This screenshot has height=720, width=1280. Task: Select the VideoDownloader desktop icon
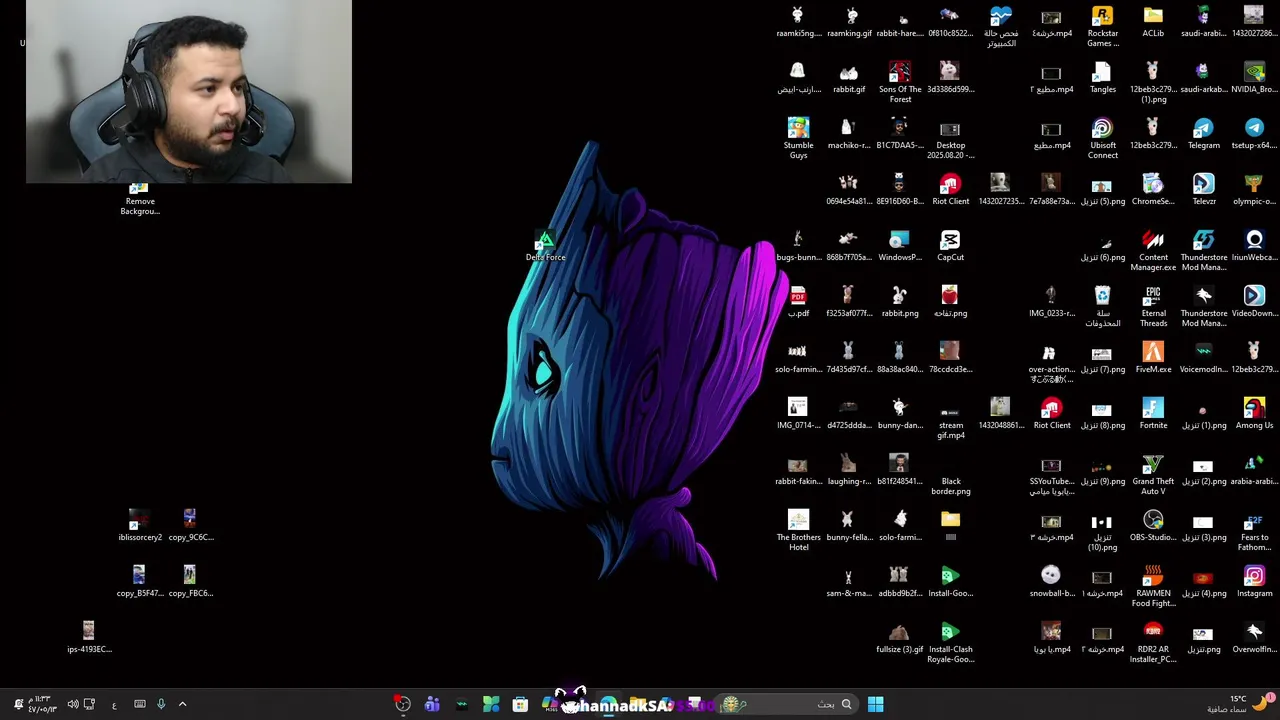point(1254,301)
